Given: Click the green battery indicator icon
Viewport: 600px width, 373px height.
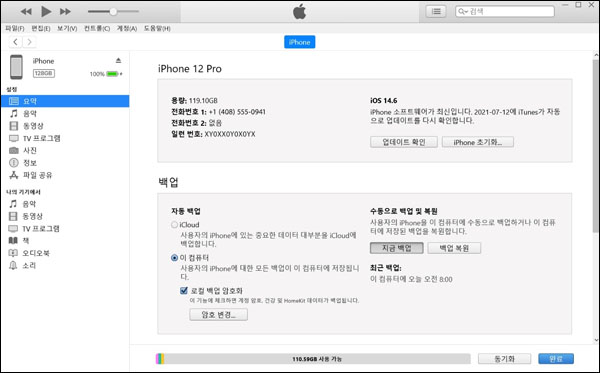Looking at the screenshot, I should pyautogui.click(x=112, y=74).
